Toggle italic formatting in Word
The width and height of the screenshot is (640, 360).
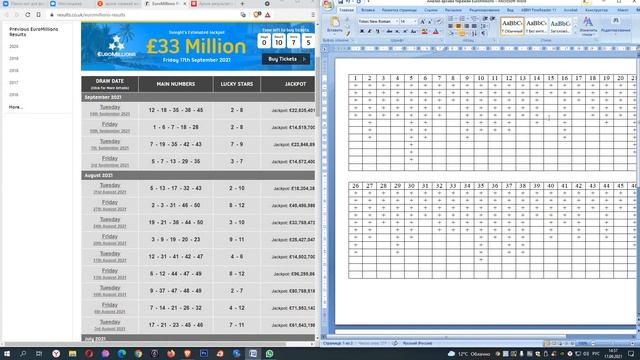pos(369,31)
